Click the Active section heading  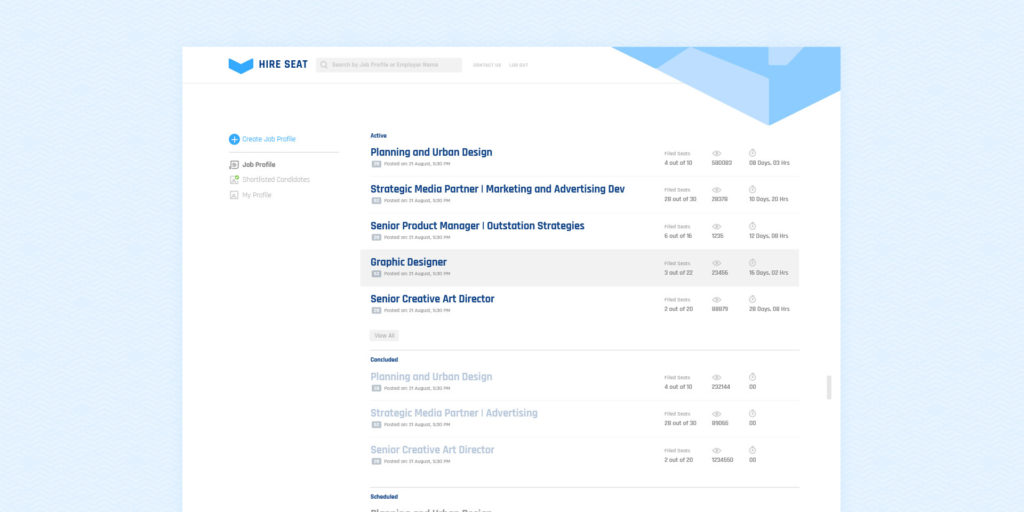pos(379,136)
